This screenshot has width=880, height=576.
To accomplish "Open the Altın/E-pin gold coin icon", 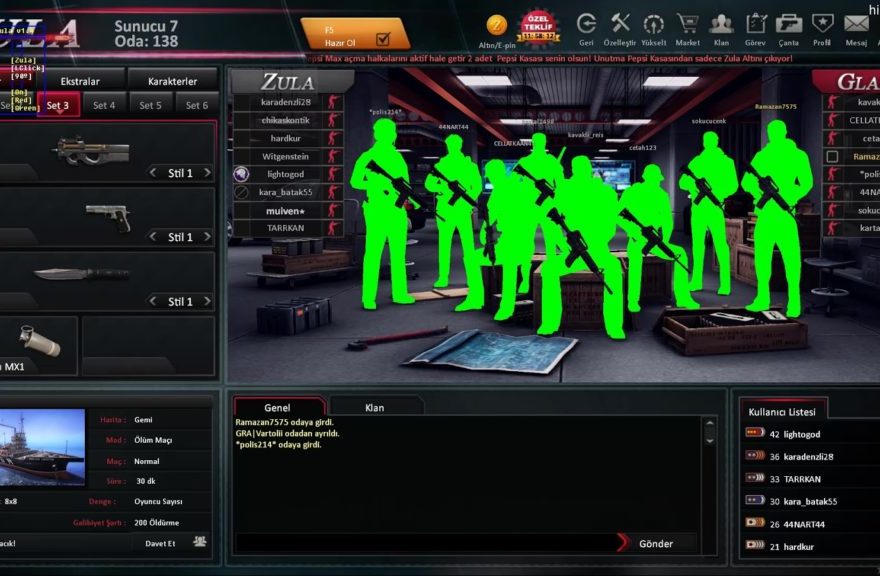I will [497, 25].
